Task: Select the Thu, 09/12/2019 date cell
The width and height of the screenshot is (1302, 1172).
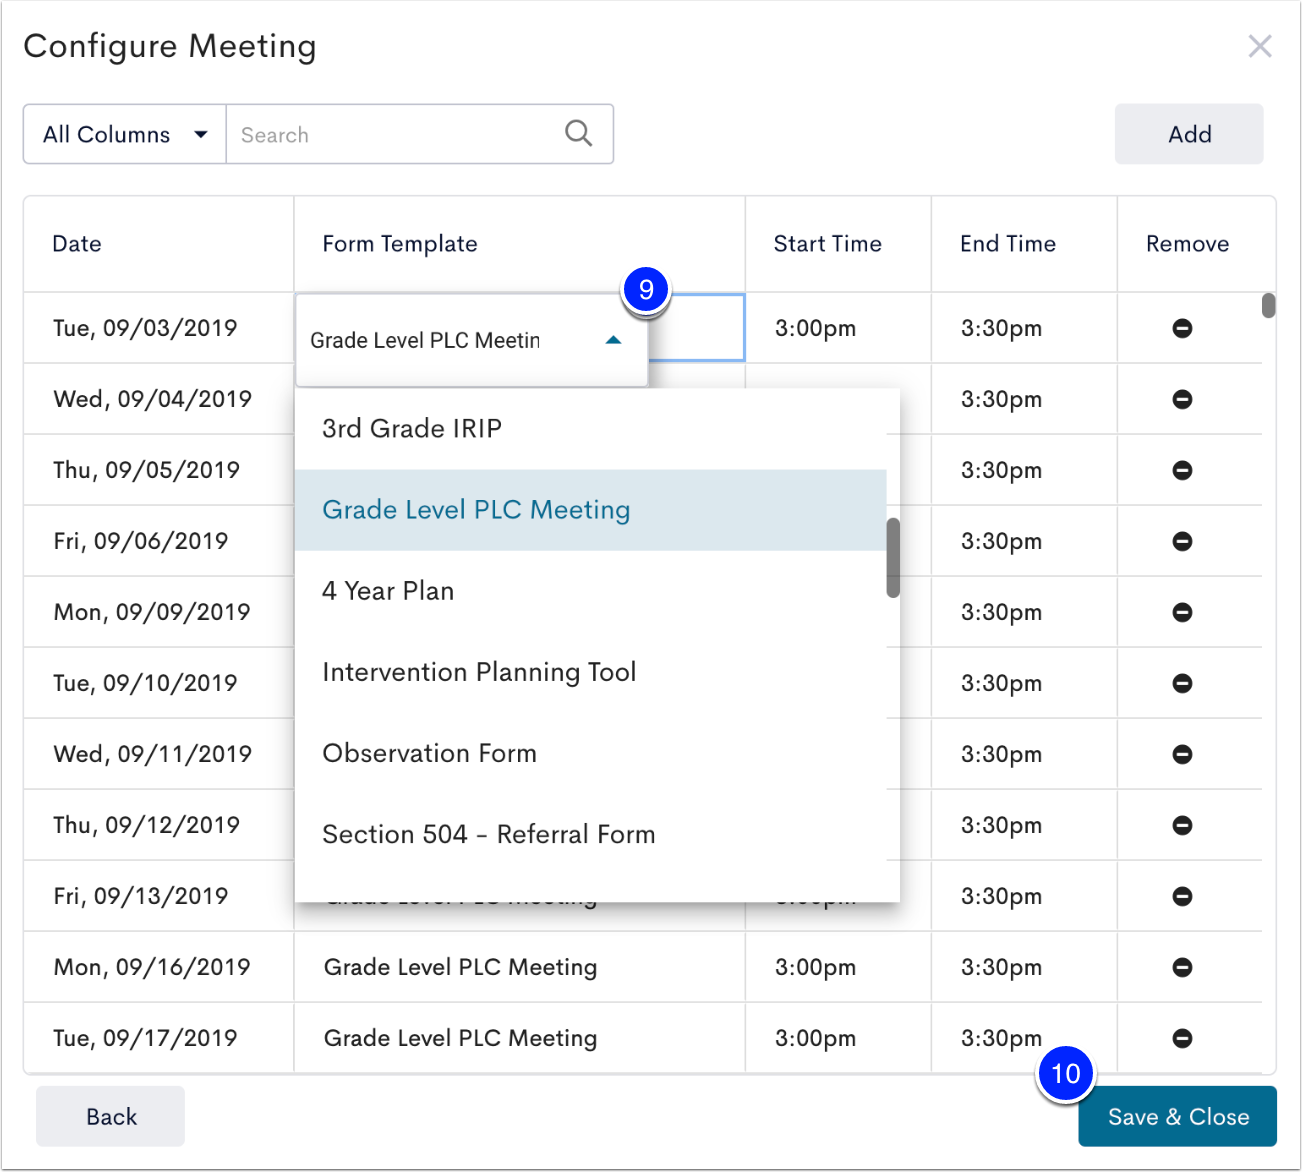Action: [x=159, y=825]
